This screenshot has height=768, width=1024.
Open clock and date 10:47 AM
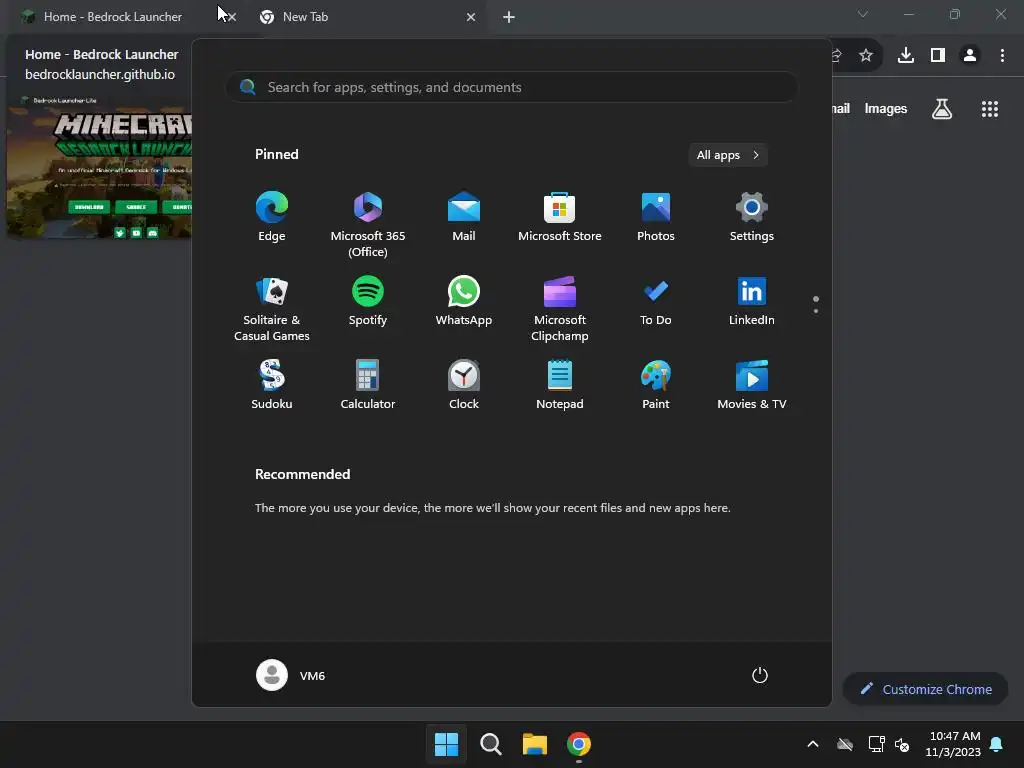click(x=953, y=744)
